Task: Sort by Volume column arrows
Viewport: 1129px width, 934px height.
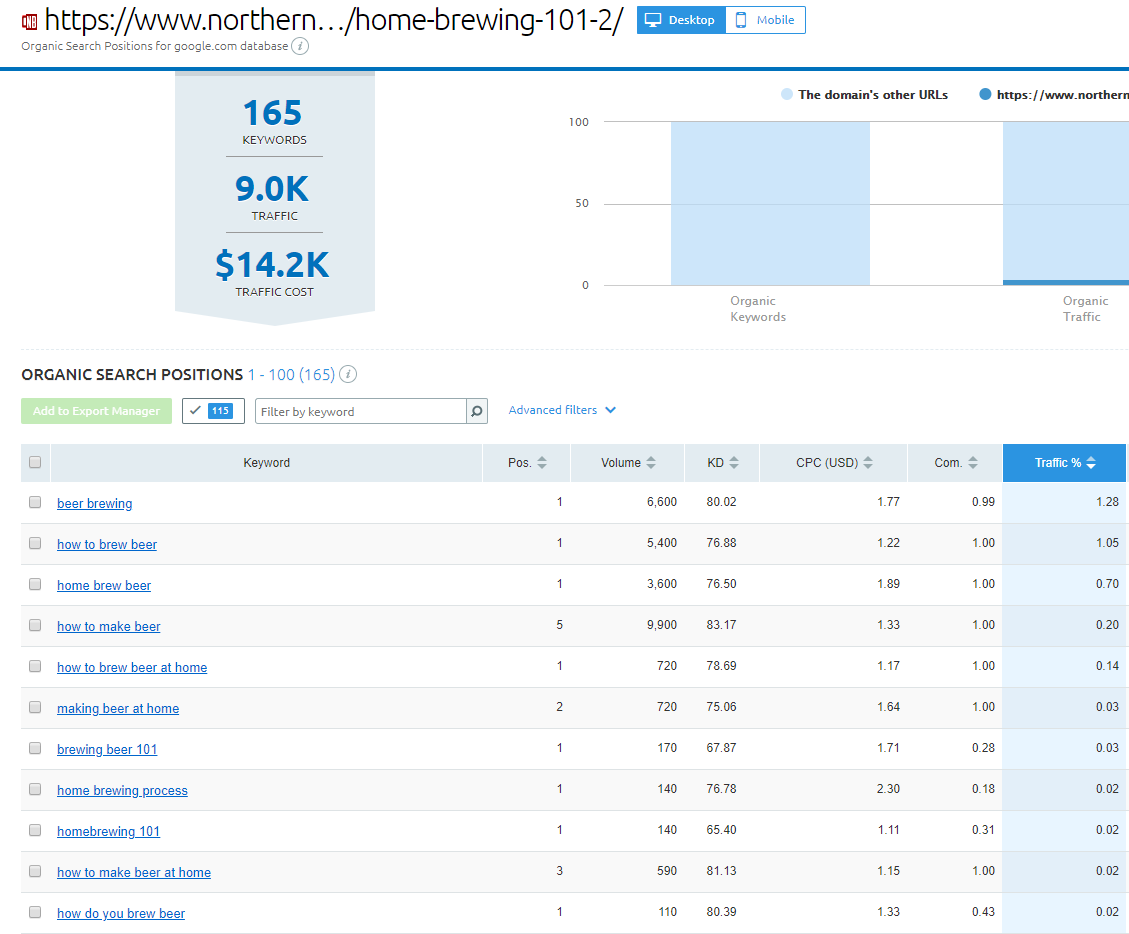Action: [x=651, y=463]
